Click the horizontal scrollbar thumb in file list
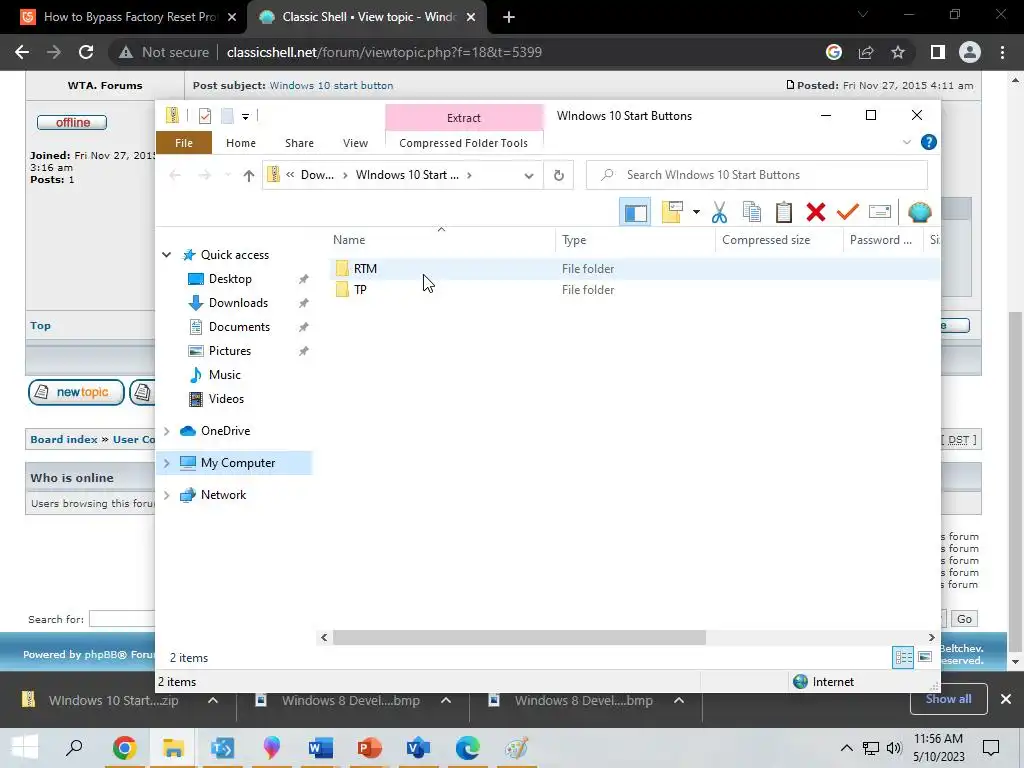 coord(519,637)
